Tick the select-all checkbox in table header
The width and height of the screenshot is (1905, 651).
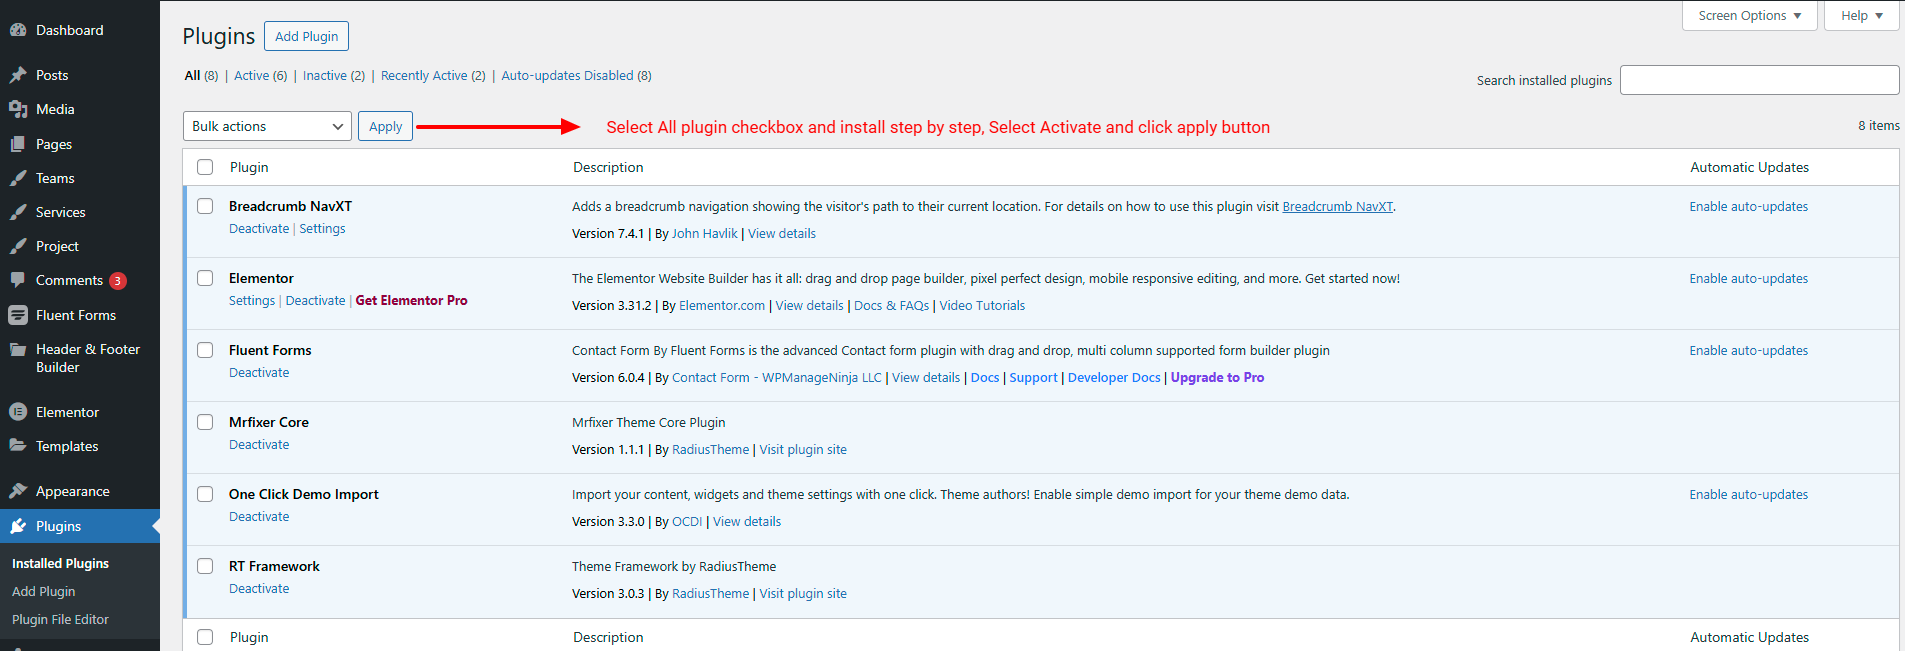tap(205, 167)
